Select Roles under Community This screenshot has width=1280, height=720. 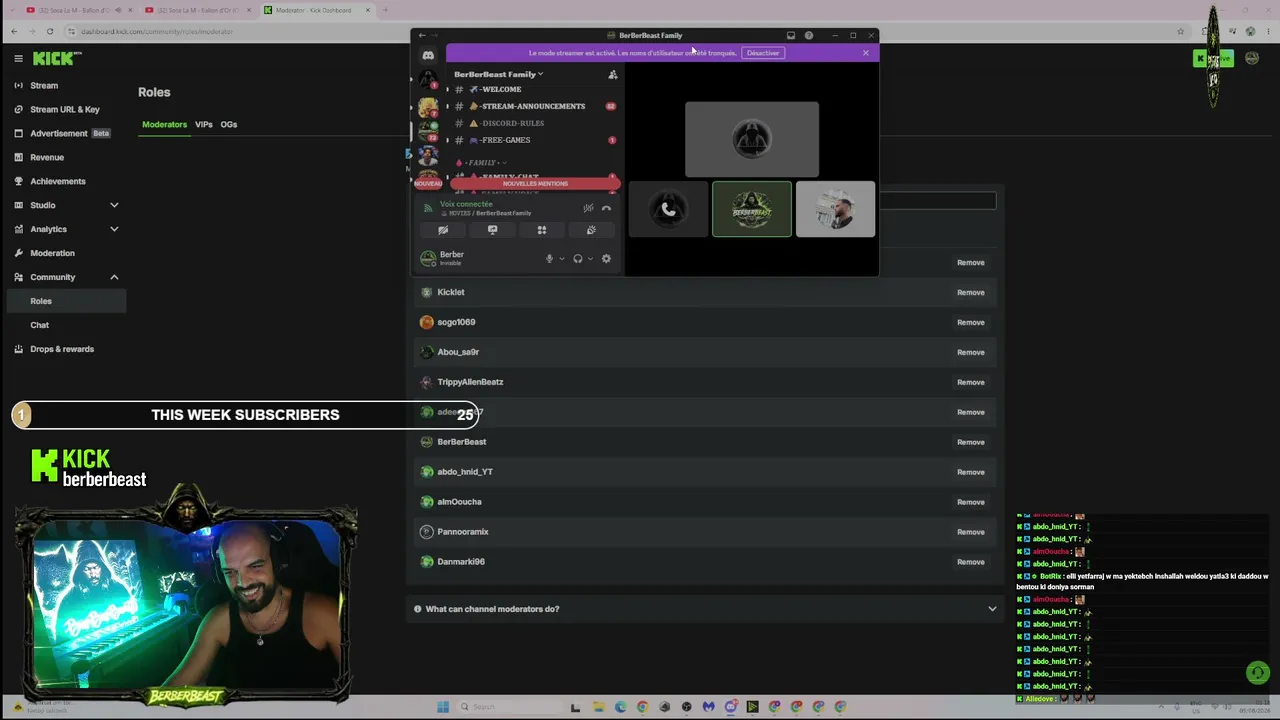(x=64, y=301)
